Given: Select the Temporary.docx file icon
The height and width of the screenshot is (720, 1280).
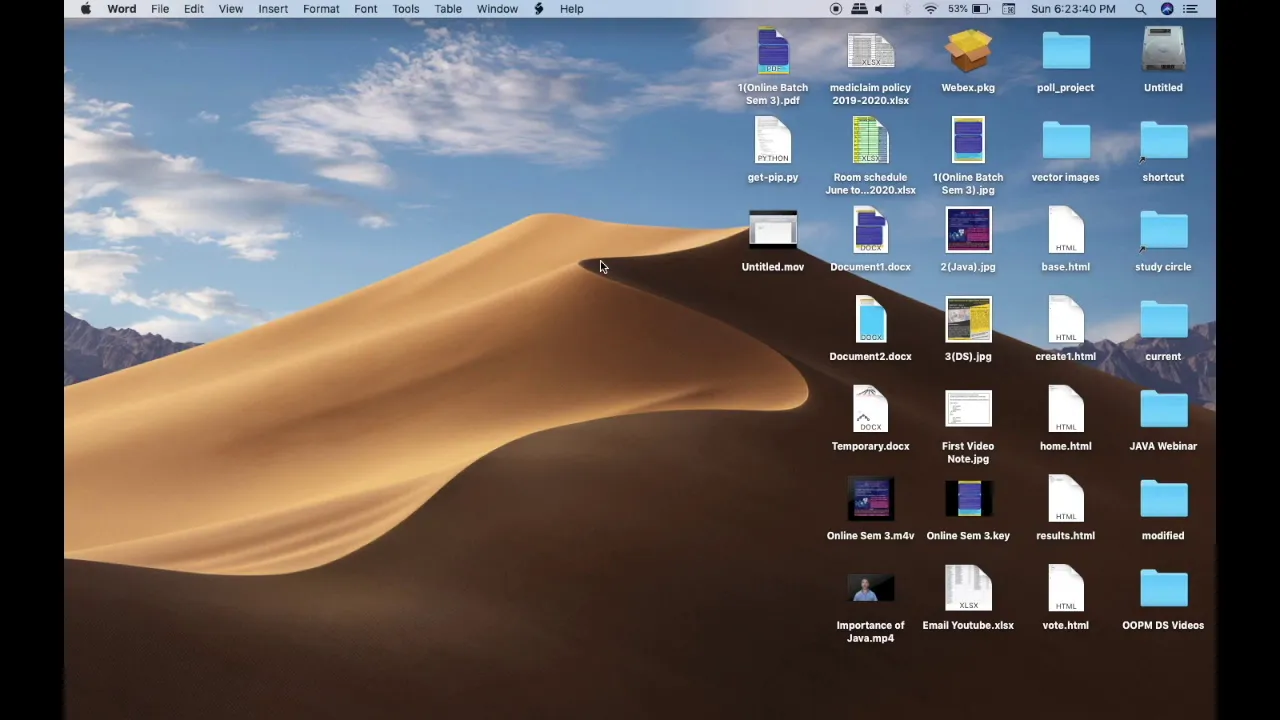Looking at the screenshot, I should point(870,410).
